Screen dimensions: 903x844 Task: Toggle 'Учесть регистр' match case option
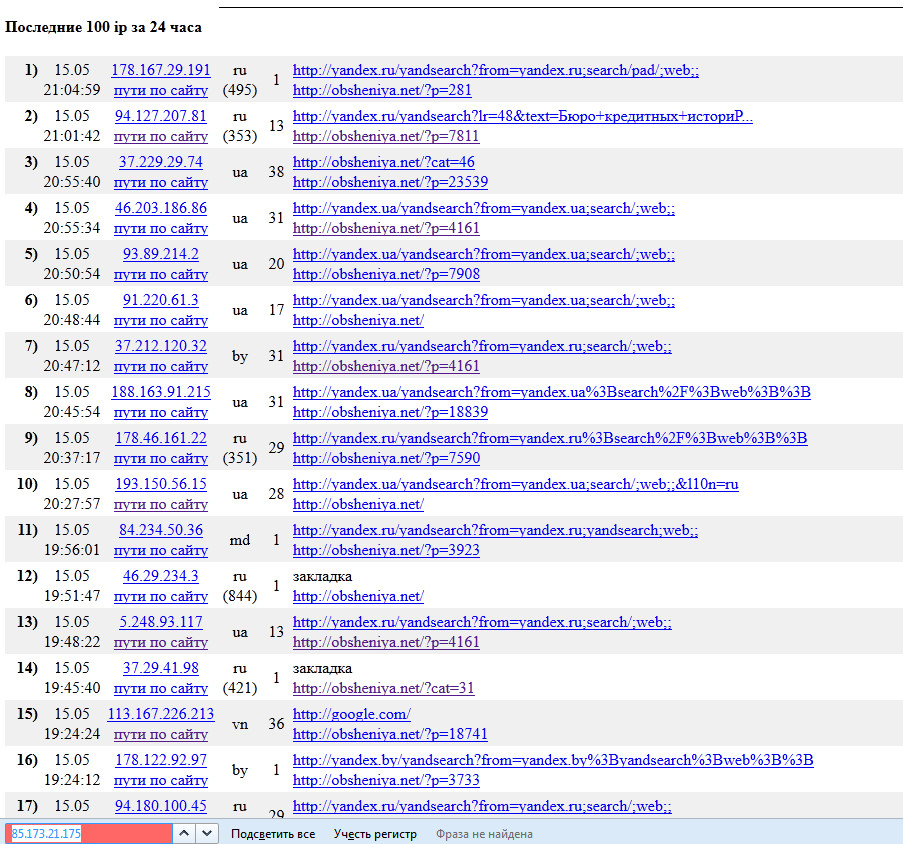pos(375,834)
